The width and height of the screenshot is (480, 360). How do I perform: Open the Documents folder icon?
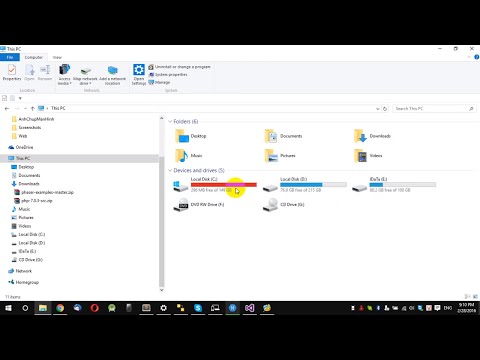click(x=271, y=136)
